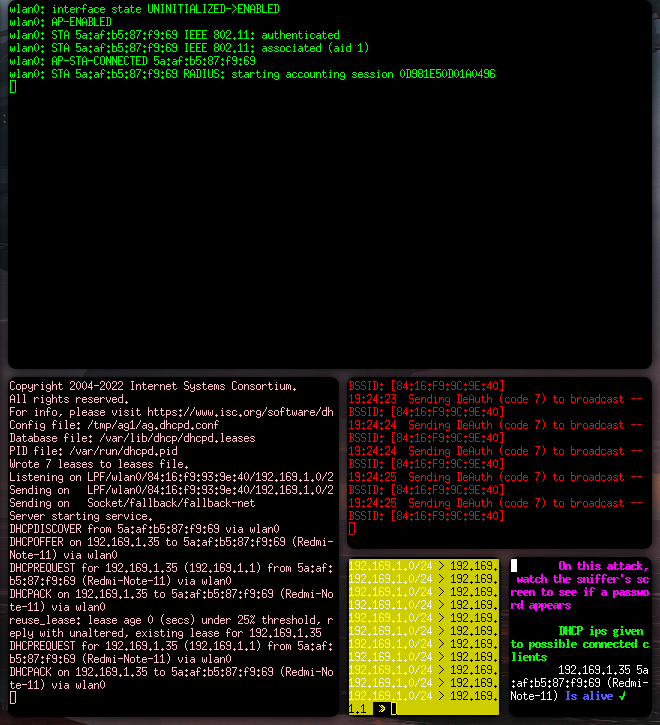Screen dimensions: 660x725
Task: Click the "Listening on LPF/wlan0" line
Action: click(172, 477)
